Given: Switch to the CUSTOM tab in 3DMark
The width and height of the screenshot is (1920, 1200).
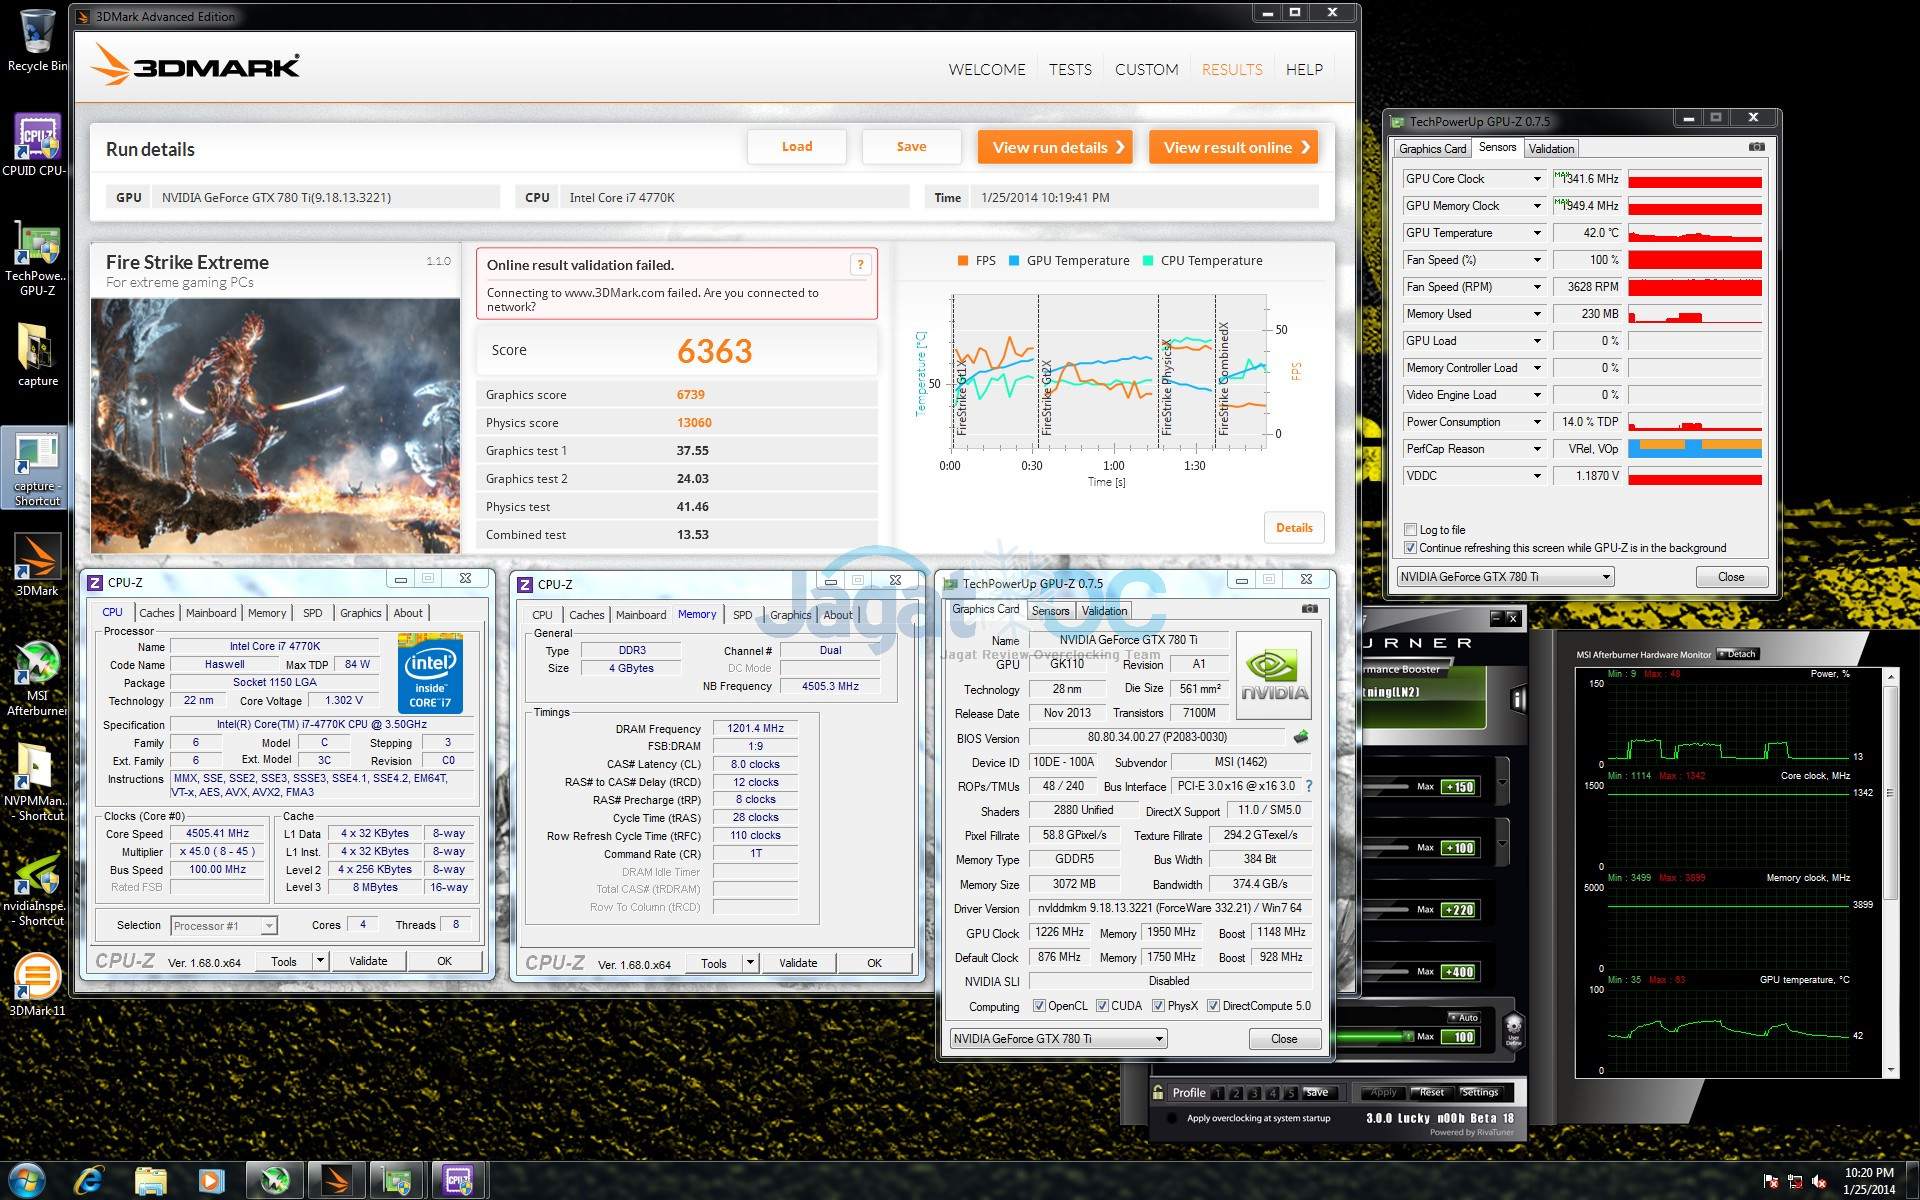Looking at the screenshot, I should [1146, 70].
